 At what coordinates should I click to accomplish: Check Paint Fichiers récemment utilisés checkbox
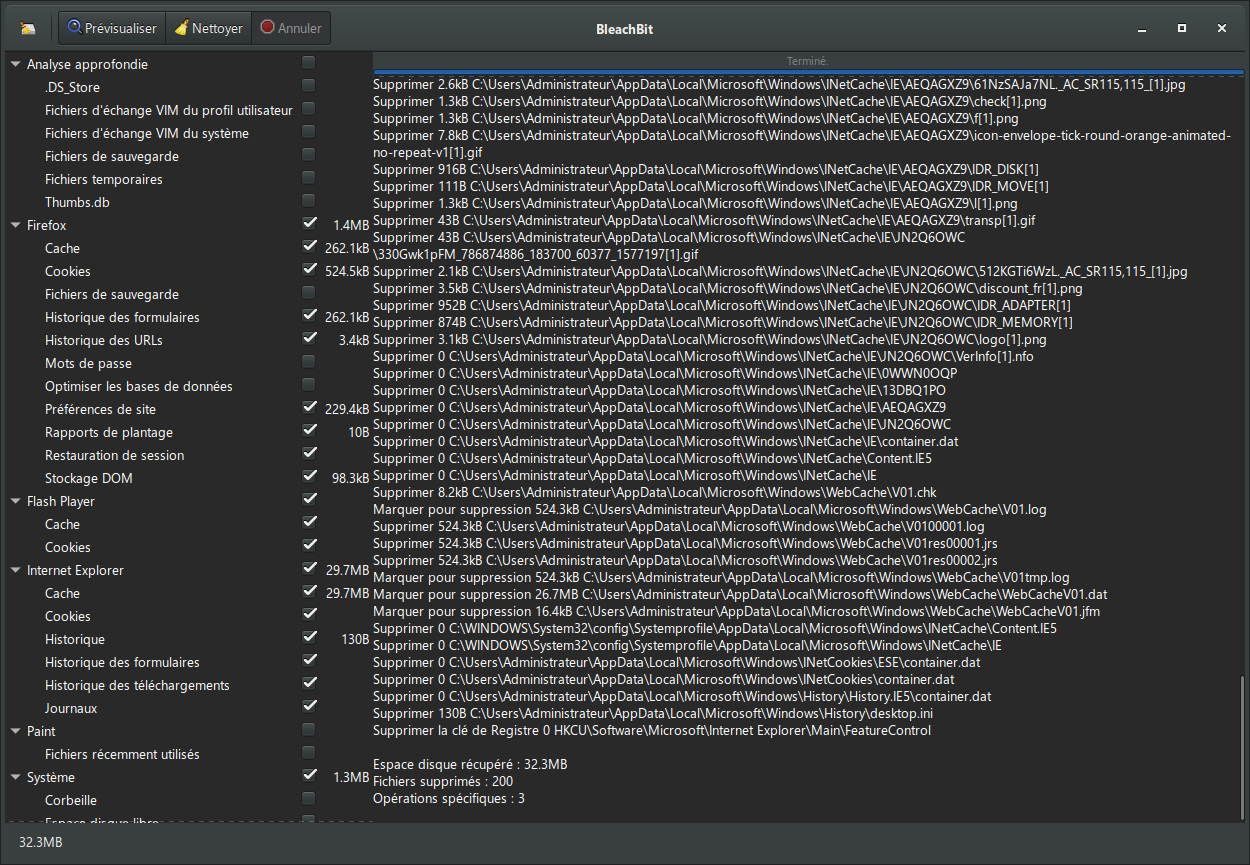point(309,753)
